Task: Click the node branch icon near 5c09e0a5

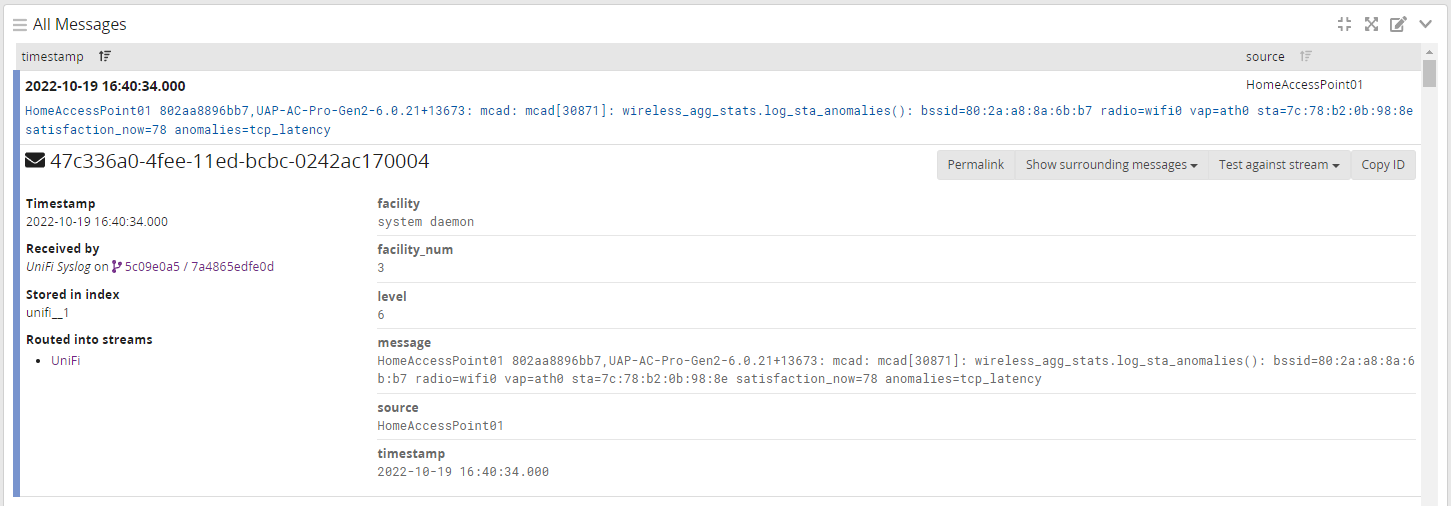Action: pos(117,267)
